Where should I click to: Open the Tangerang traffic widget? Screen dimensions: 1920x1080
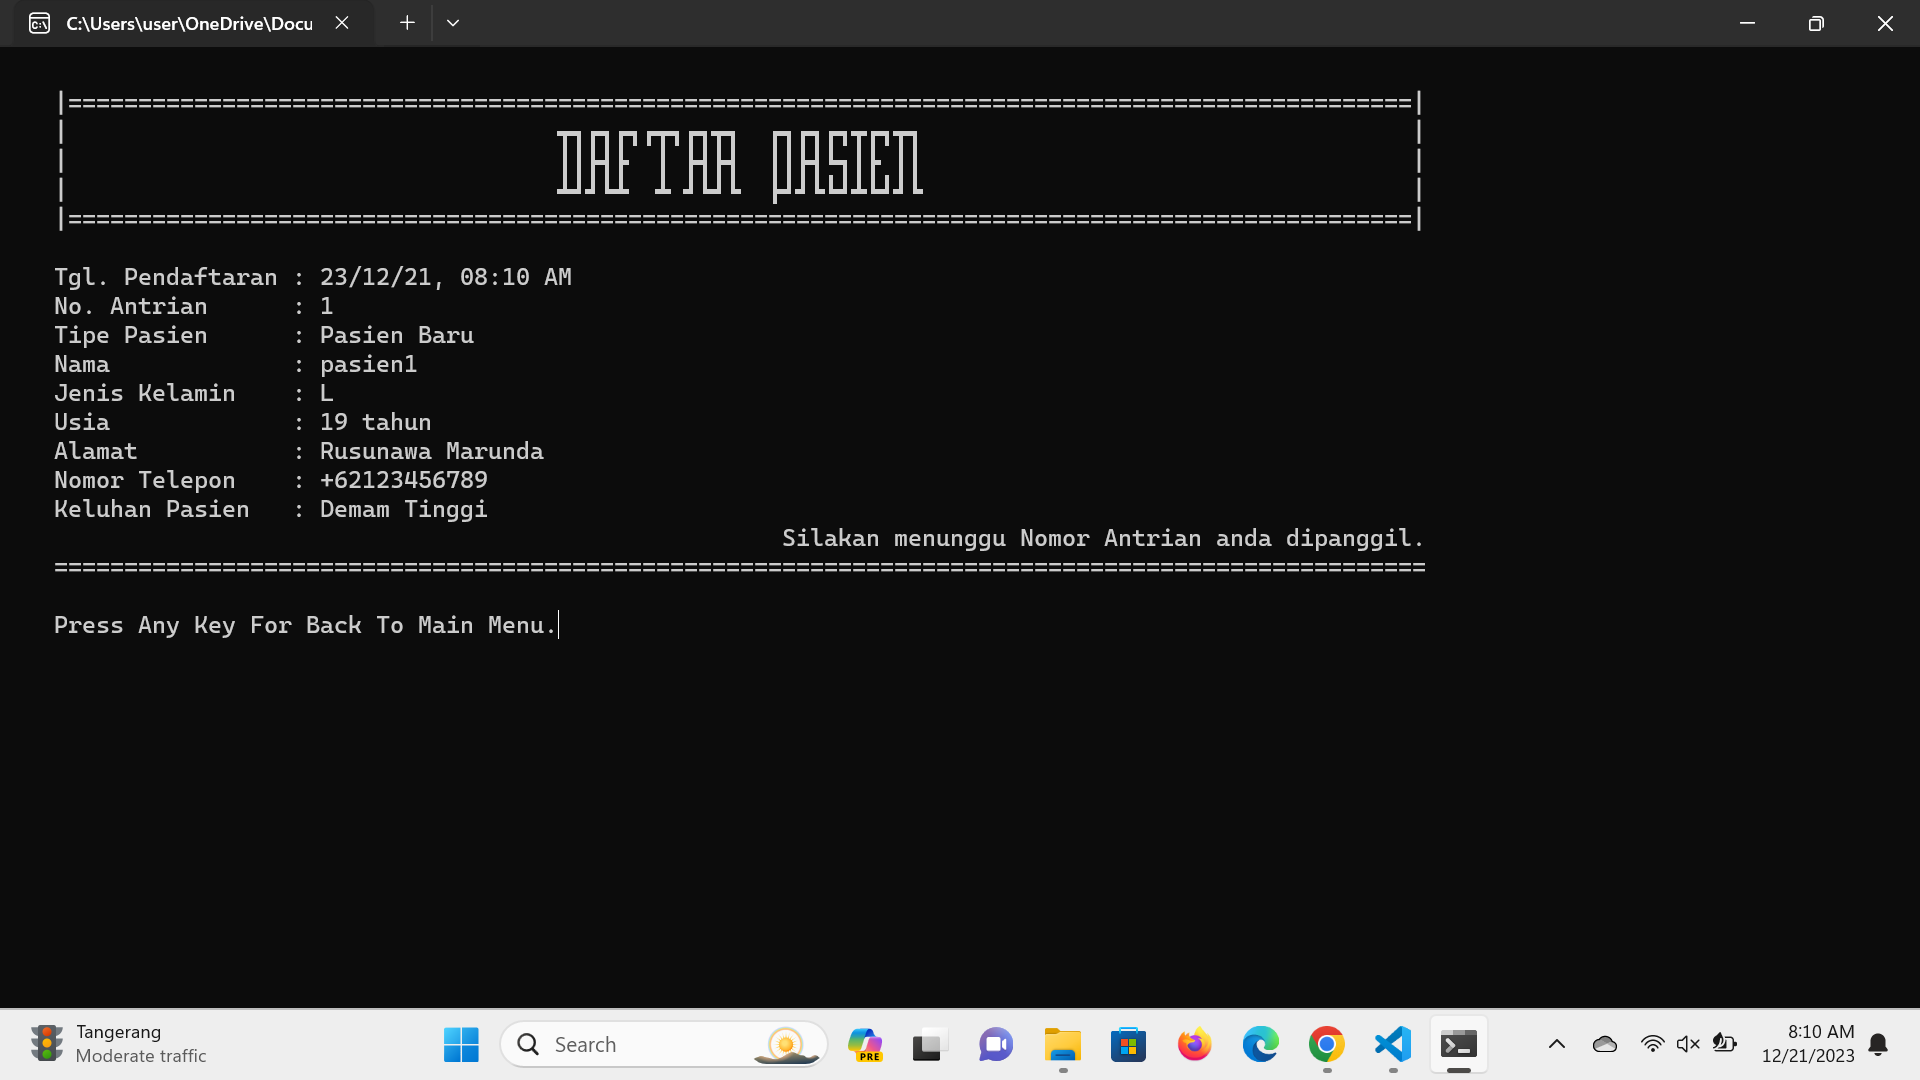[118, 1044]
